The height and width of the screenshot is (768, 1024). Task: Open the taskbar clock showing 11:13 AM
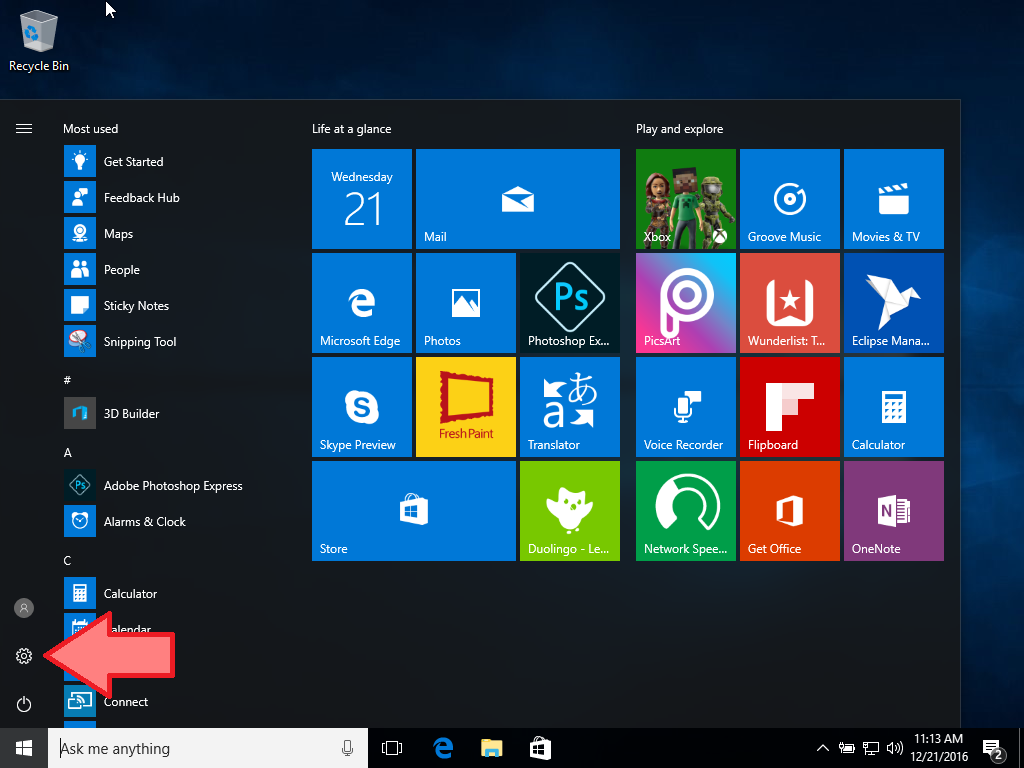[938, 748]
